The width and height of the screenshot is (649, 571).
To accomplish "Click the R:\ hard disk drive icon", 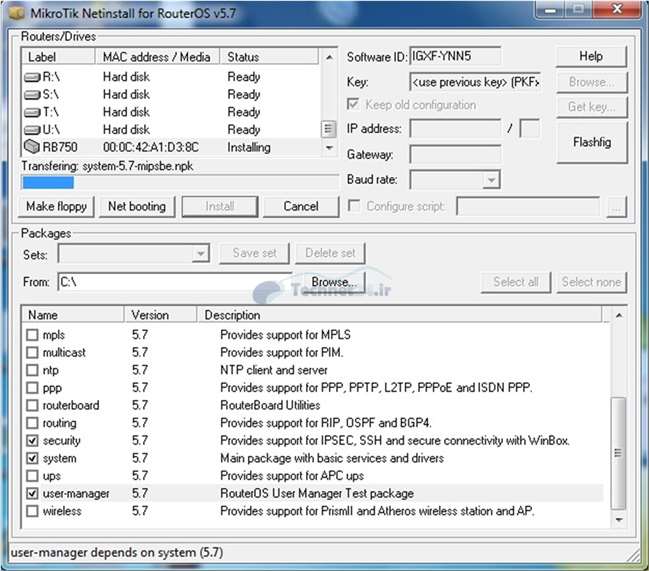I will (32, 77).
